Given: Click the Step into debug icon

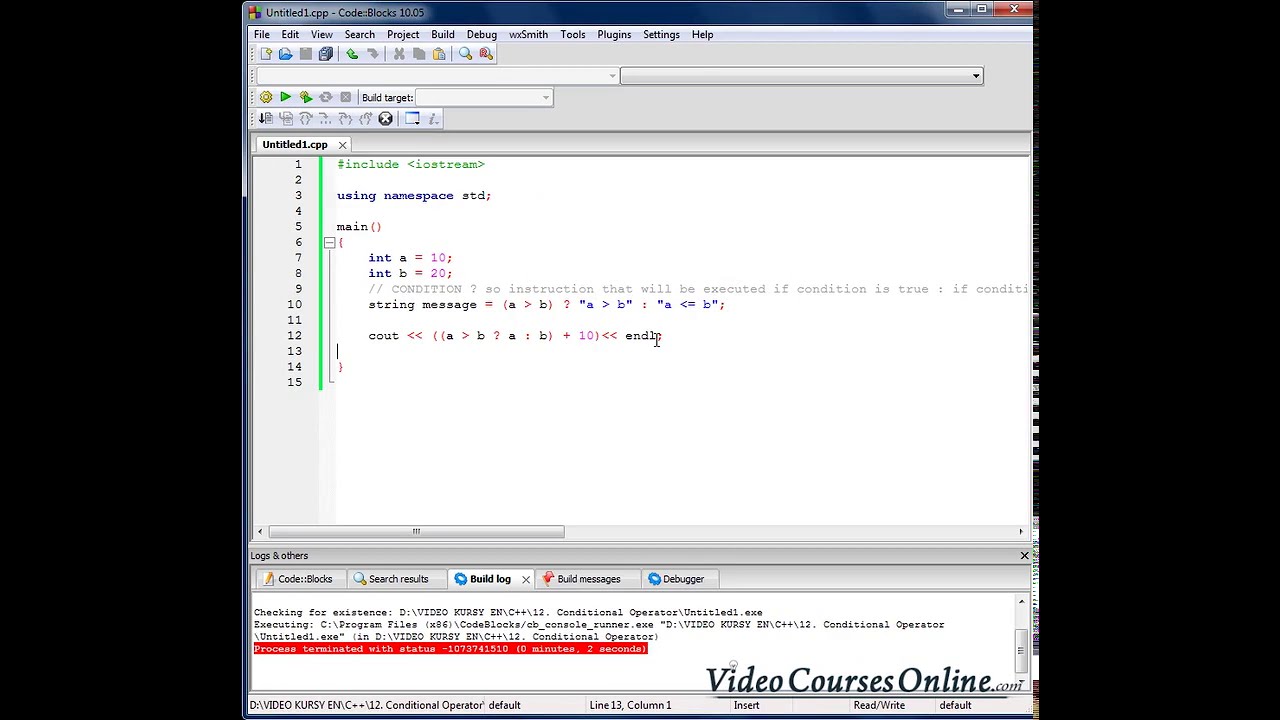Looking at the screenshot, I should coord(345,119).
